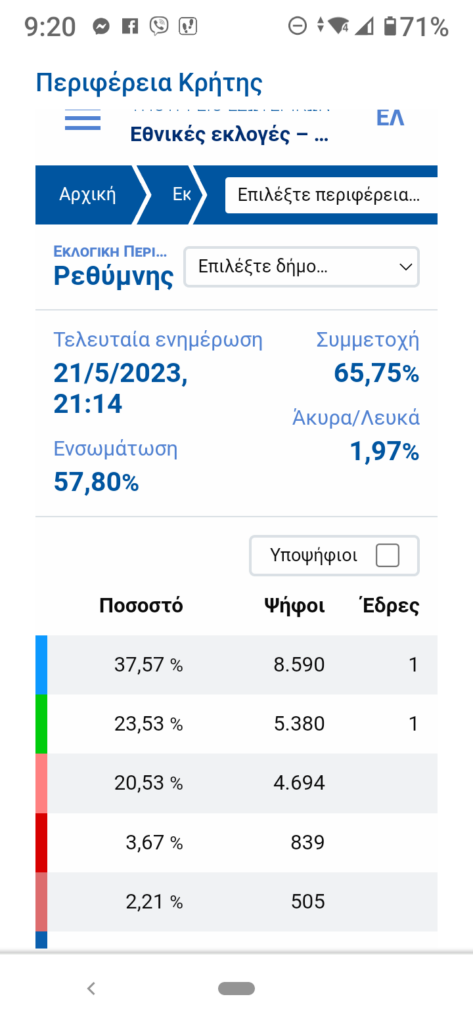Screen dimensions: 473x1024
Task: Tap the Messenger notification icon
Action: pos(101,26)
